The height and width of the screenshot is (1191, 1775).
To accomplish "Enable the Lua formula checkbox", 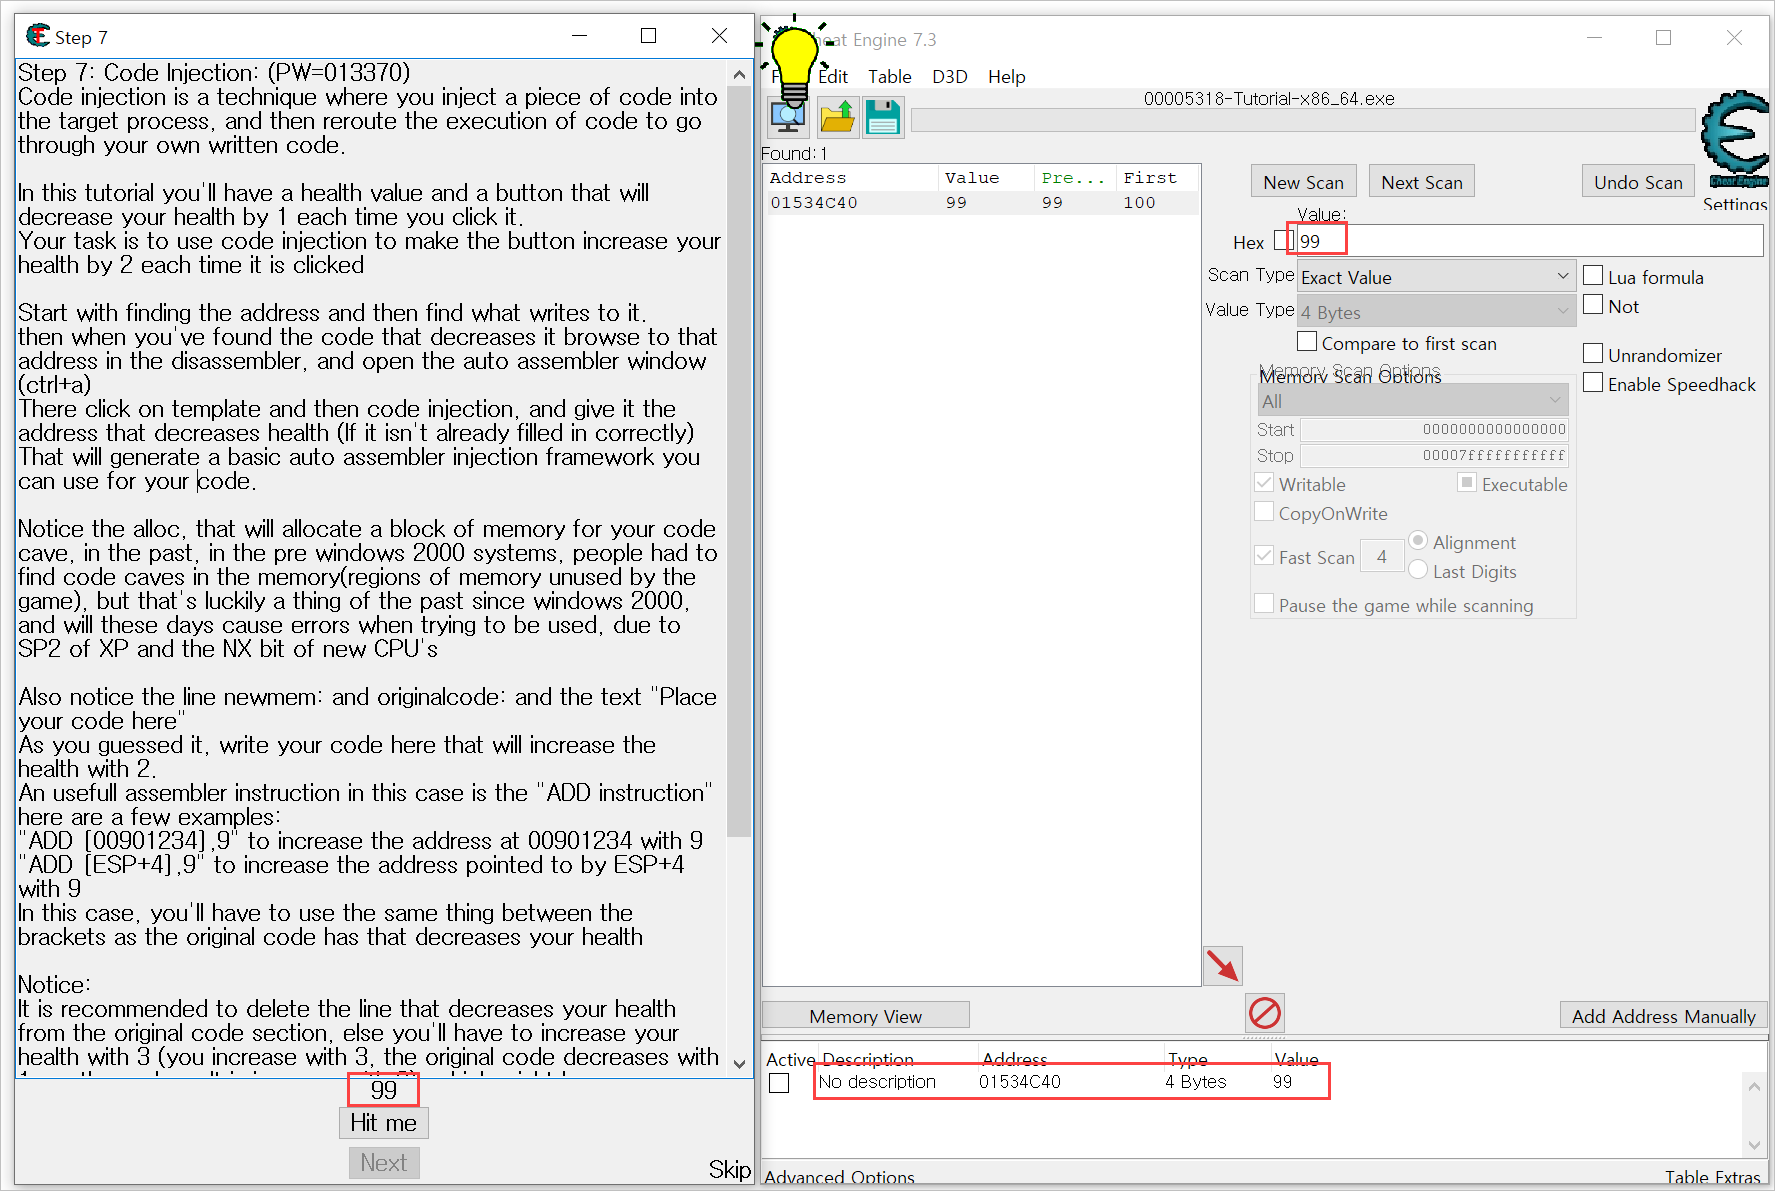I will pyautogui.click(x=1593, y=276).
